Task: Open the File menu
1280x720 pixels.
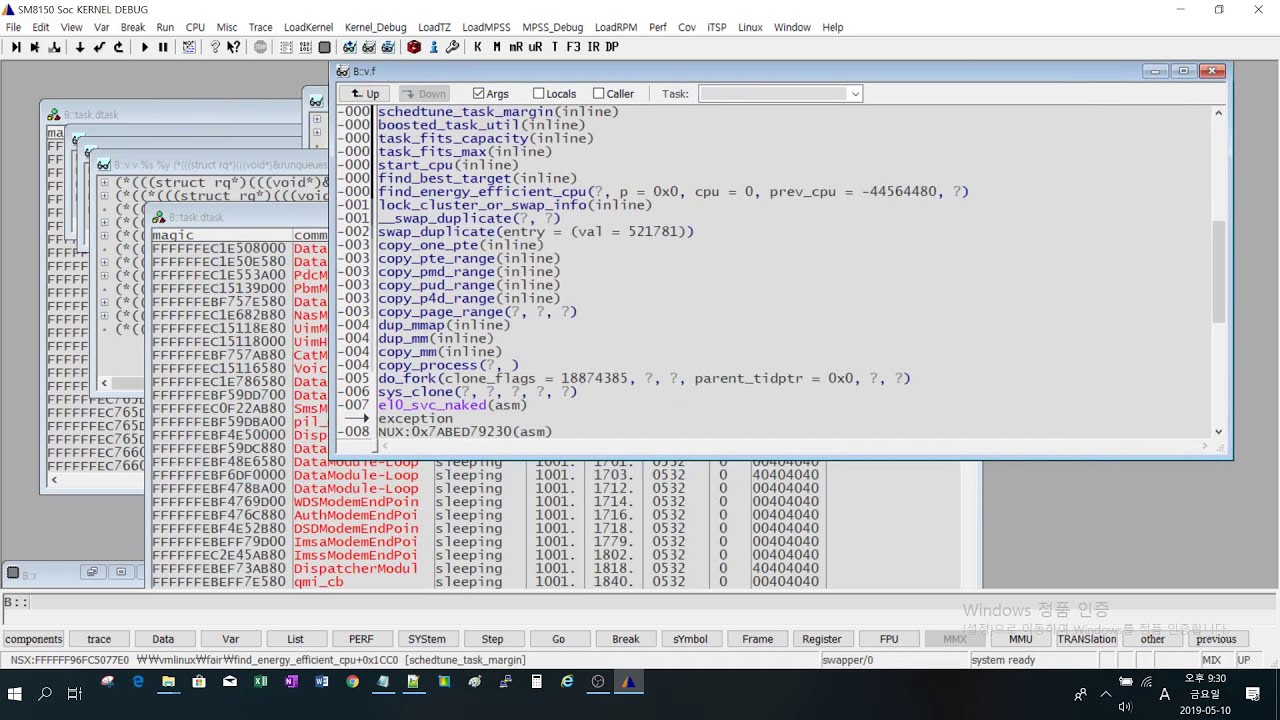Action: click(x=14, y=27)
